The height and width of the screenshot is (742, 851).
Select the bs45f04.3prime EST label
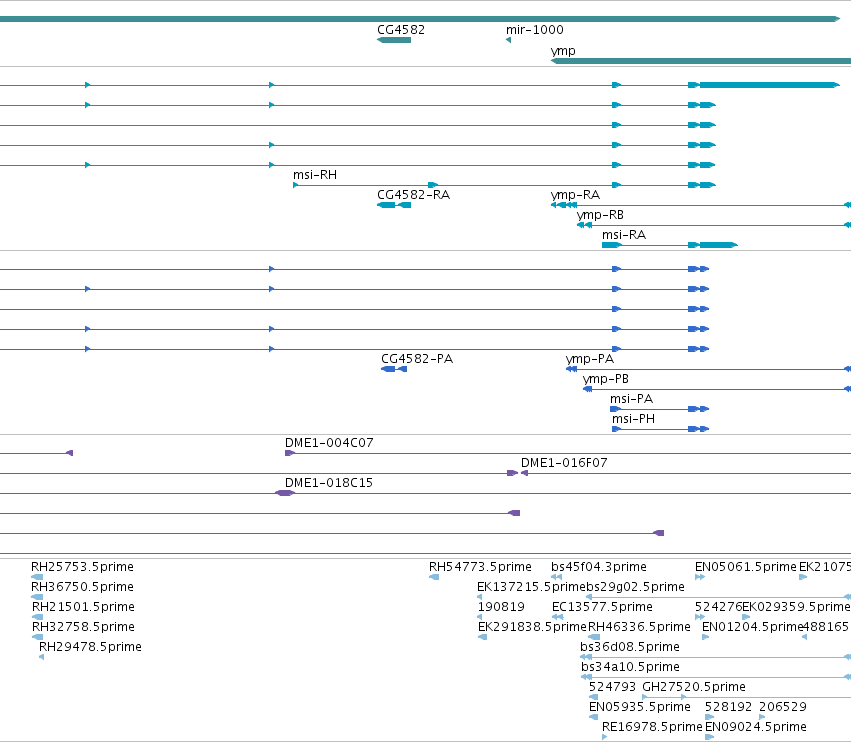coord(599,567)
